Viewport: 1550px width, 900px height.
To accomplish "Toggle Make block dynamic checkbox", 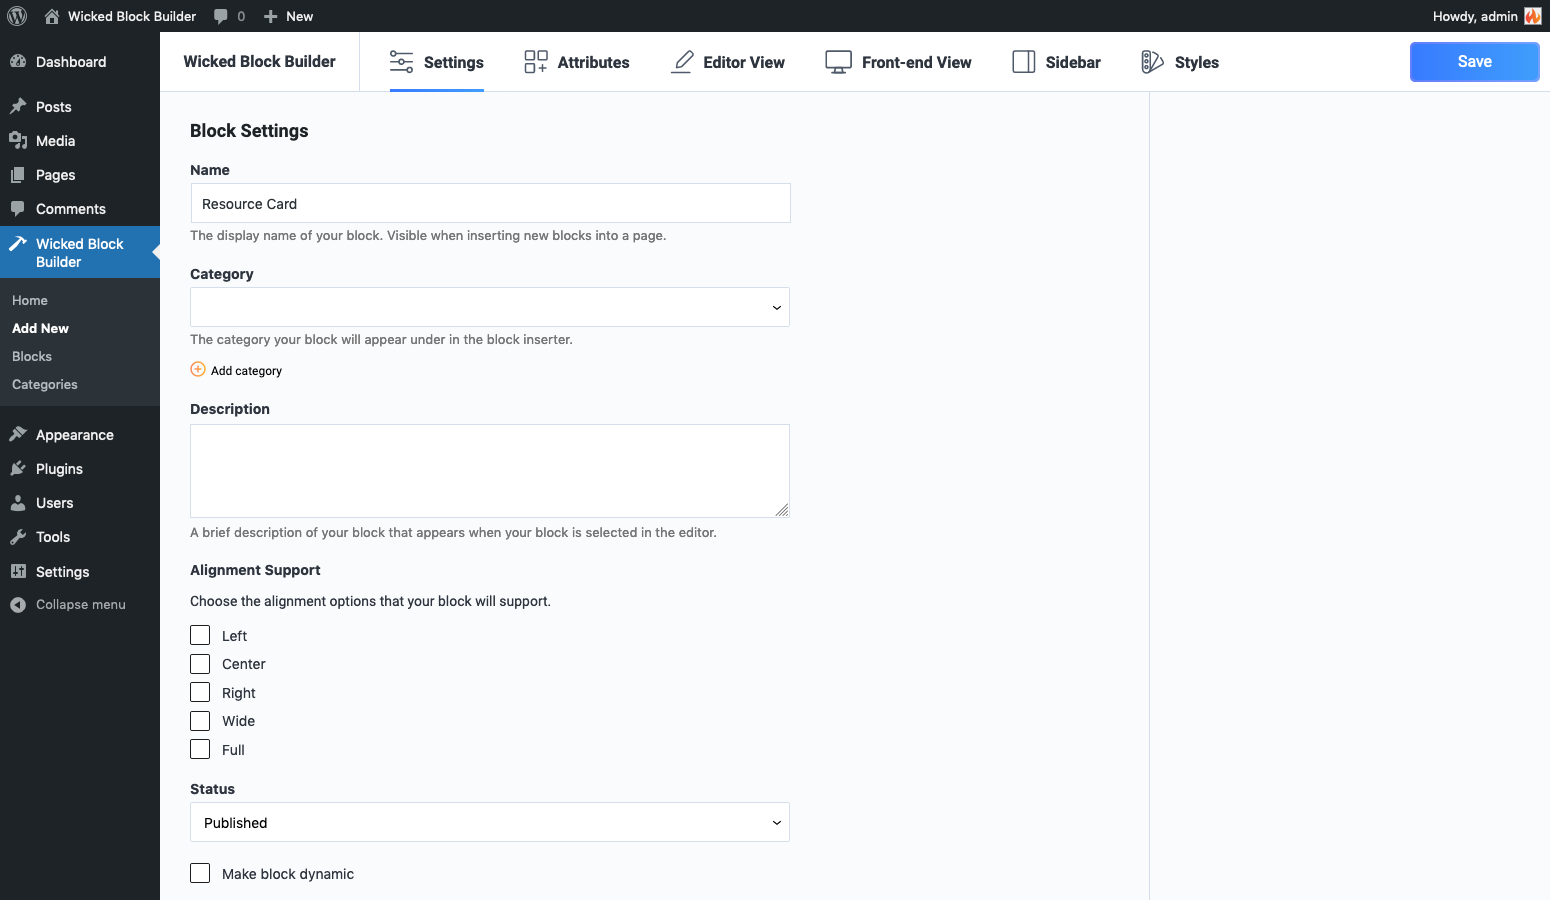I will [x=200, y=874].
